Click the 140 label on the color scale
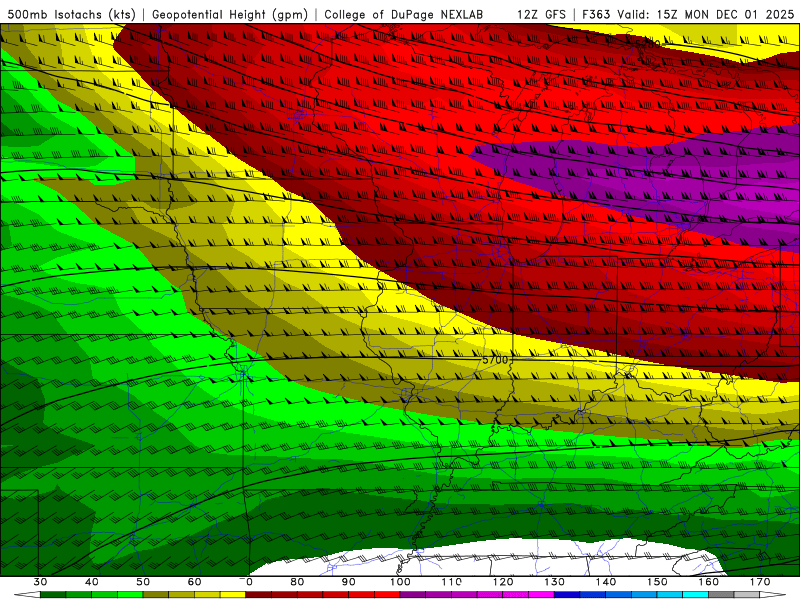Image resolution: width=800 pixels, height=600 pixels. (606, 582)
